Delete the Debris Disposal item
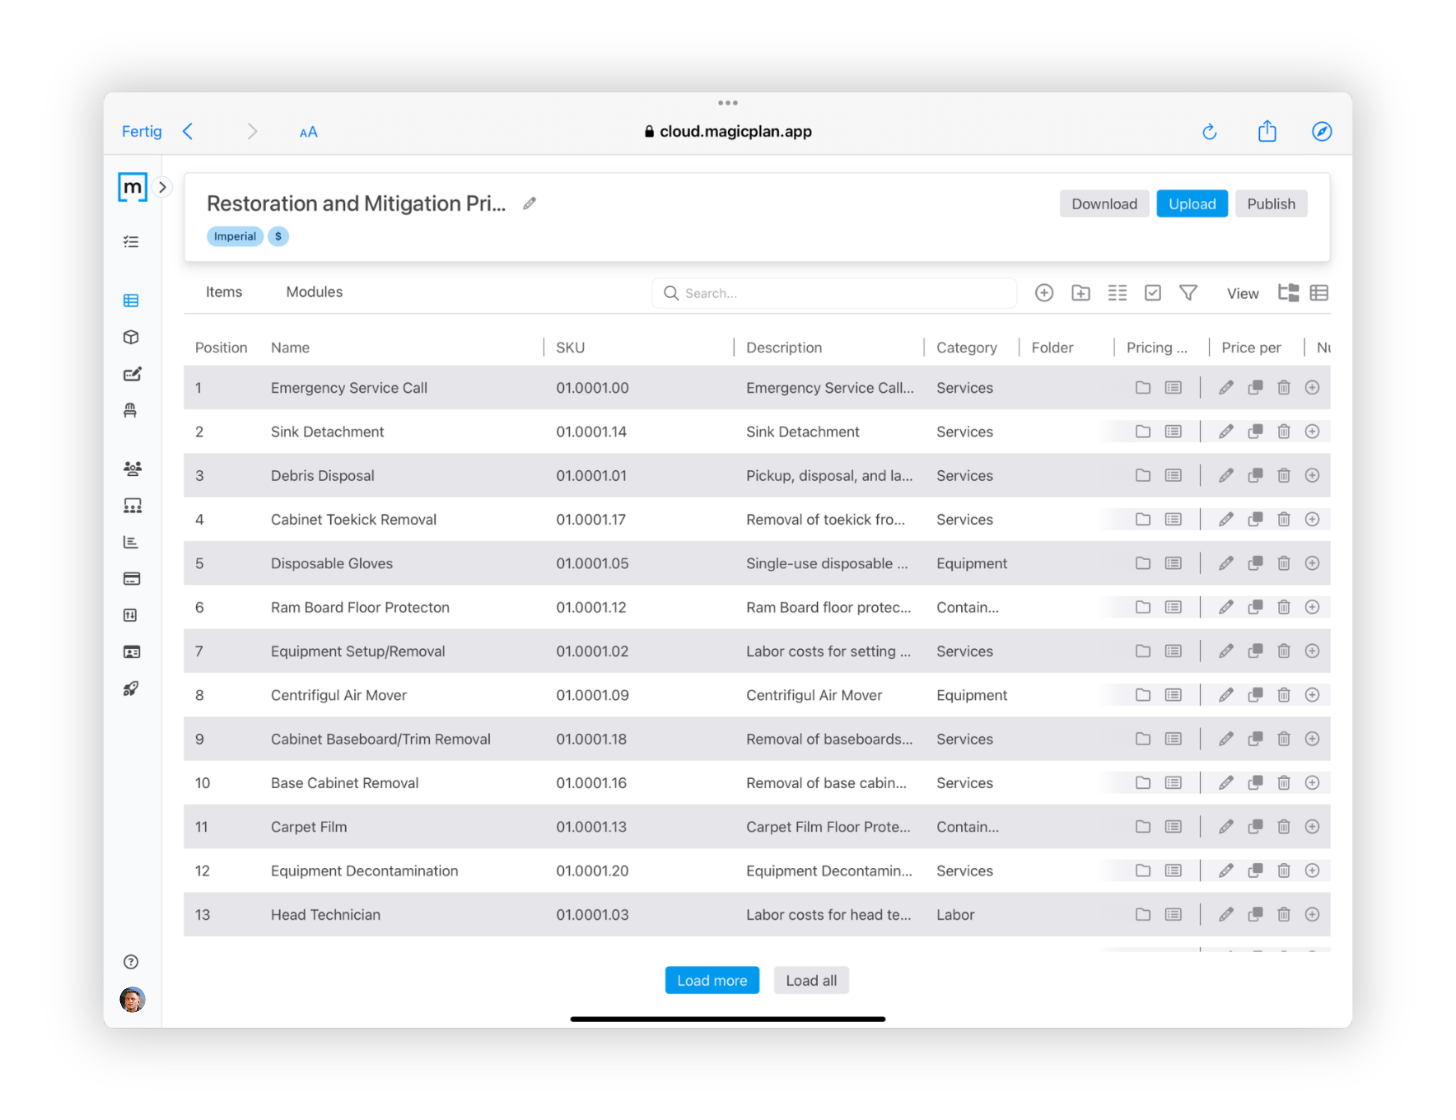The height and width of the screenshot is (1120, 1456). coord(1284,475)
